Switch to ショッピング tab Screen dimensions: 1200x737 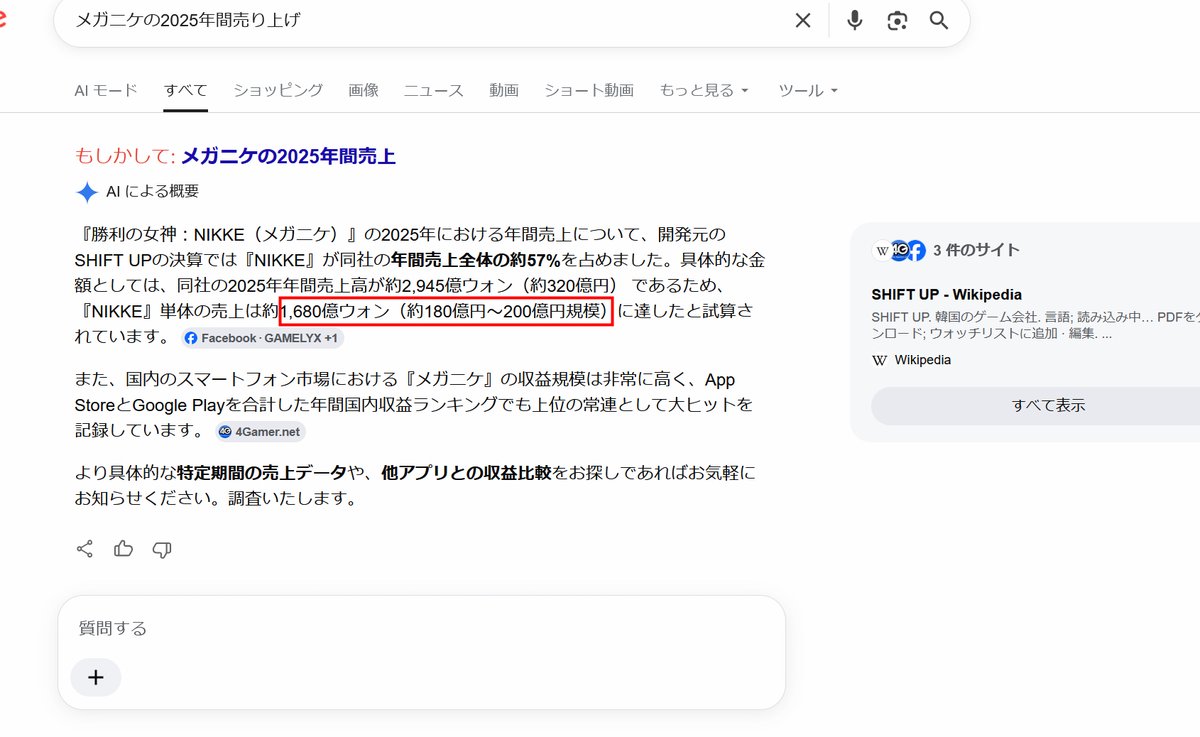(x=278, y=90)
